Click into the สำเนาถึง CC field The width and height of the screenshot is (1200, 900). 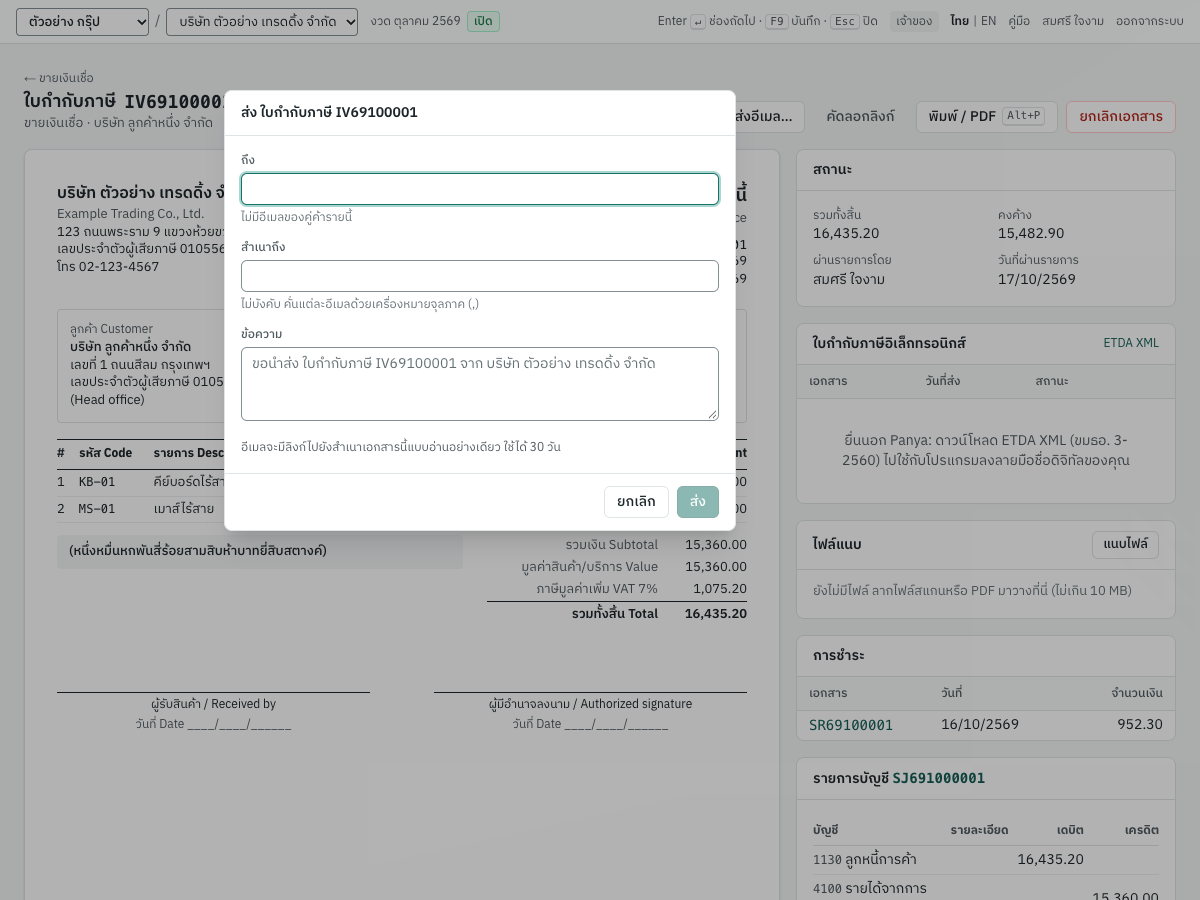click(x=480, y=276)
